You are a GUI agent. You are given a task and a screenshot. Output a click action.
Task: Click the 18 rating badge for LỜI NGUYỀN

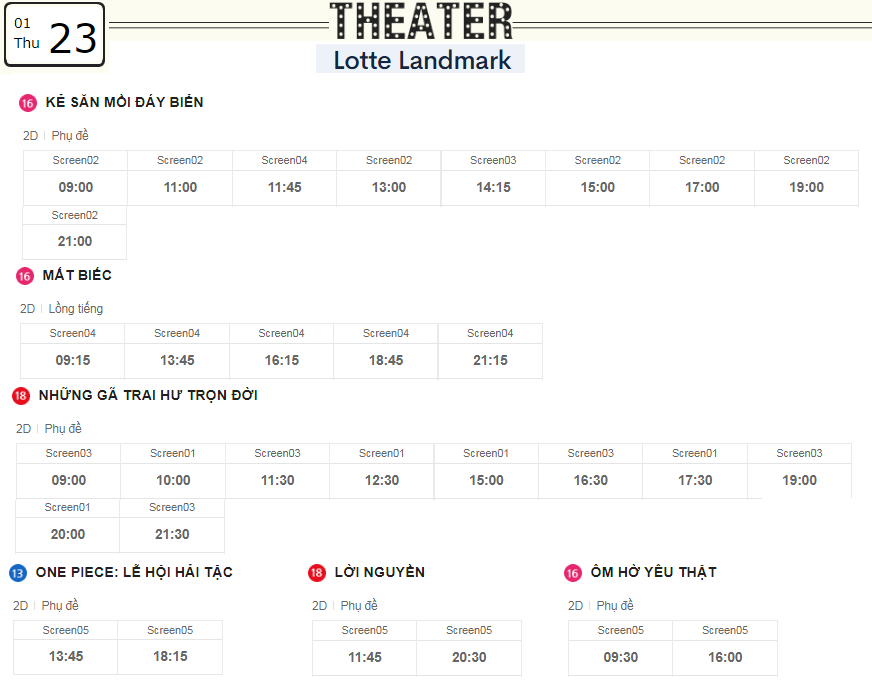(317, 573)
